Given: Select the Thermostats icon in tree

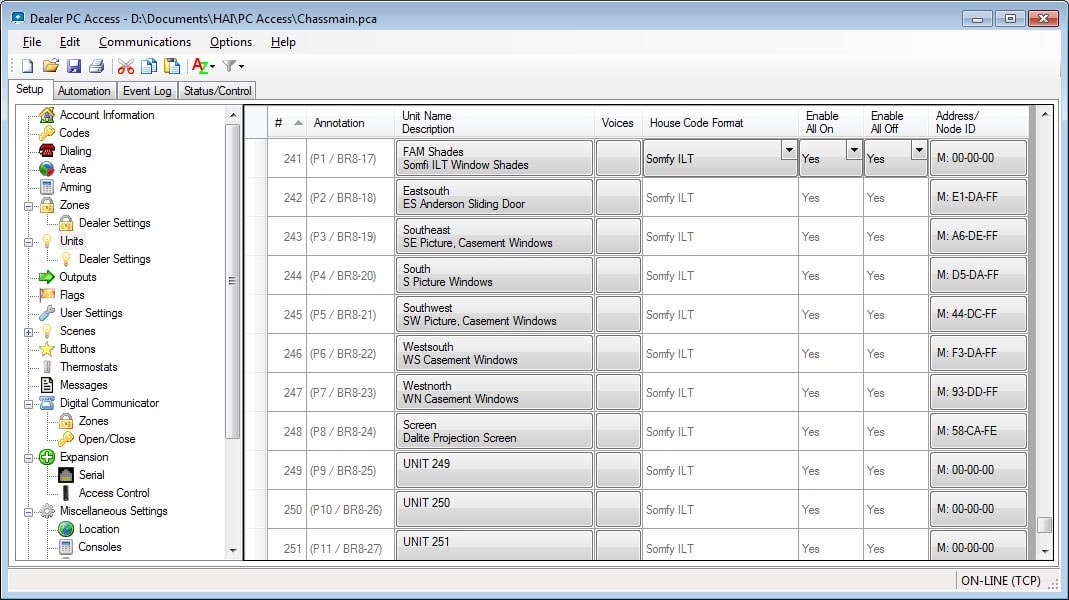Looking at the screenshot, I should [46, 367].
